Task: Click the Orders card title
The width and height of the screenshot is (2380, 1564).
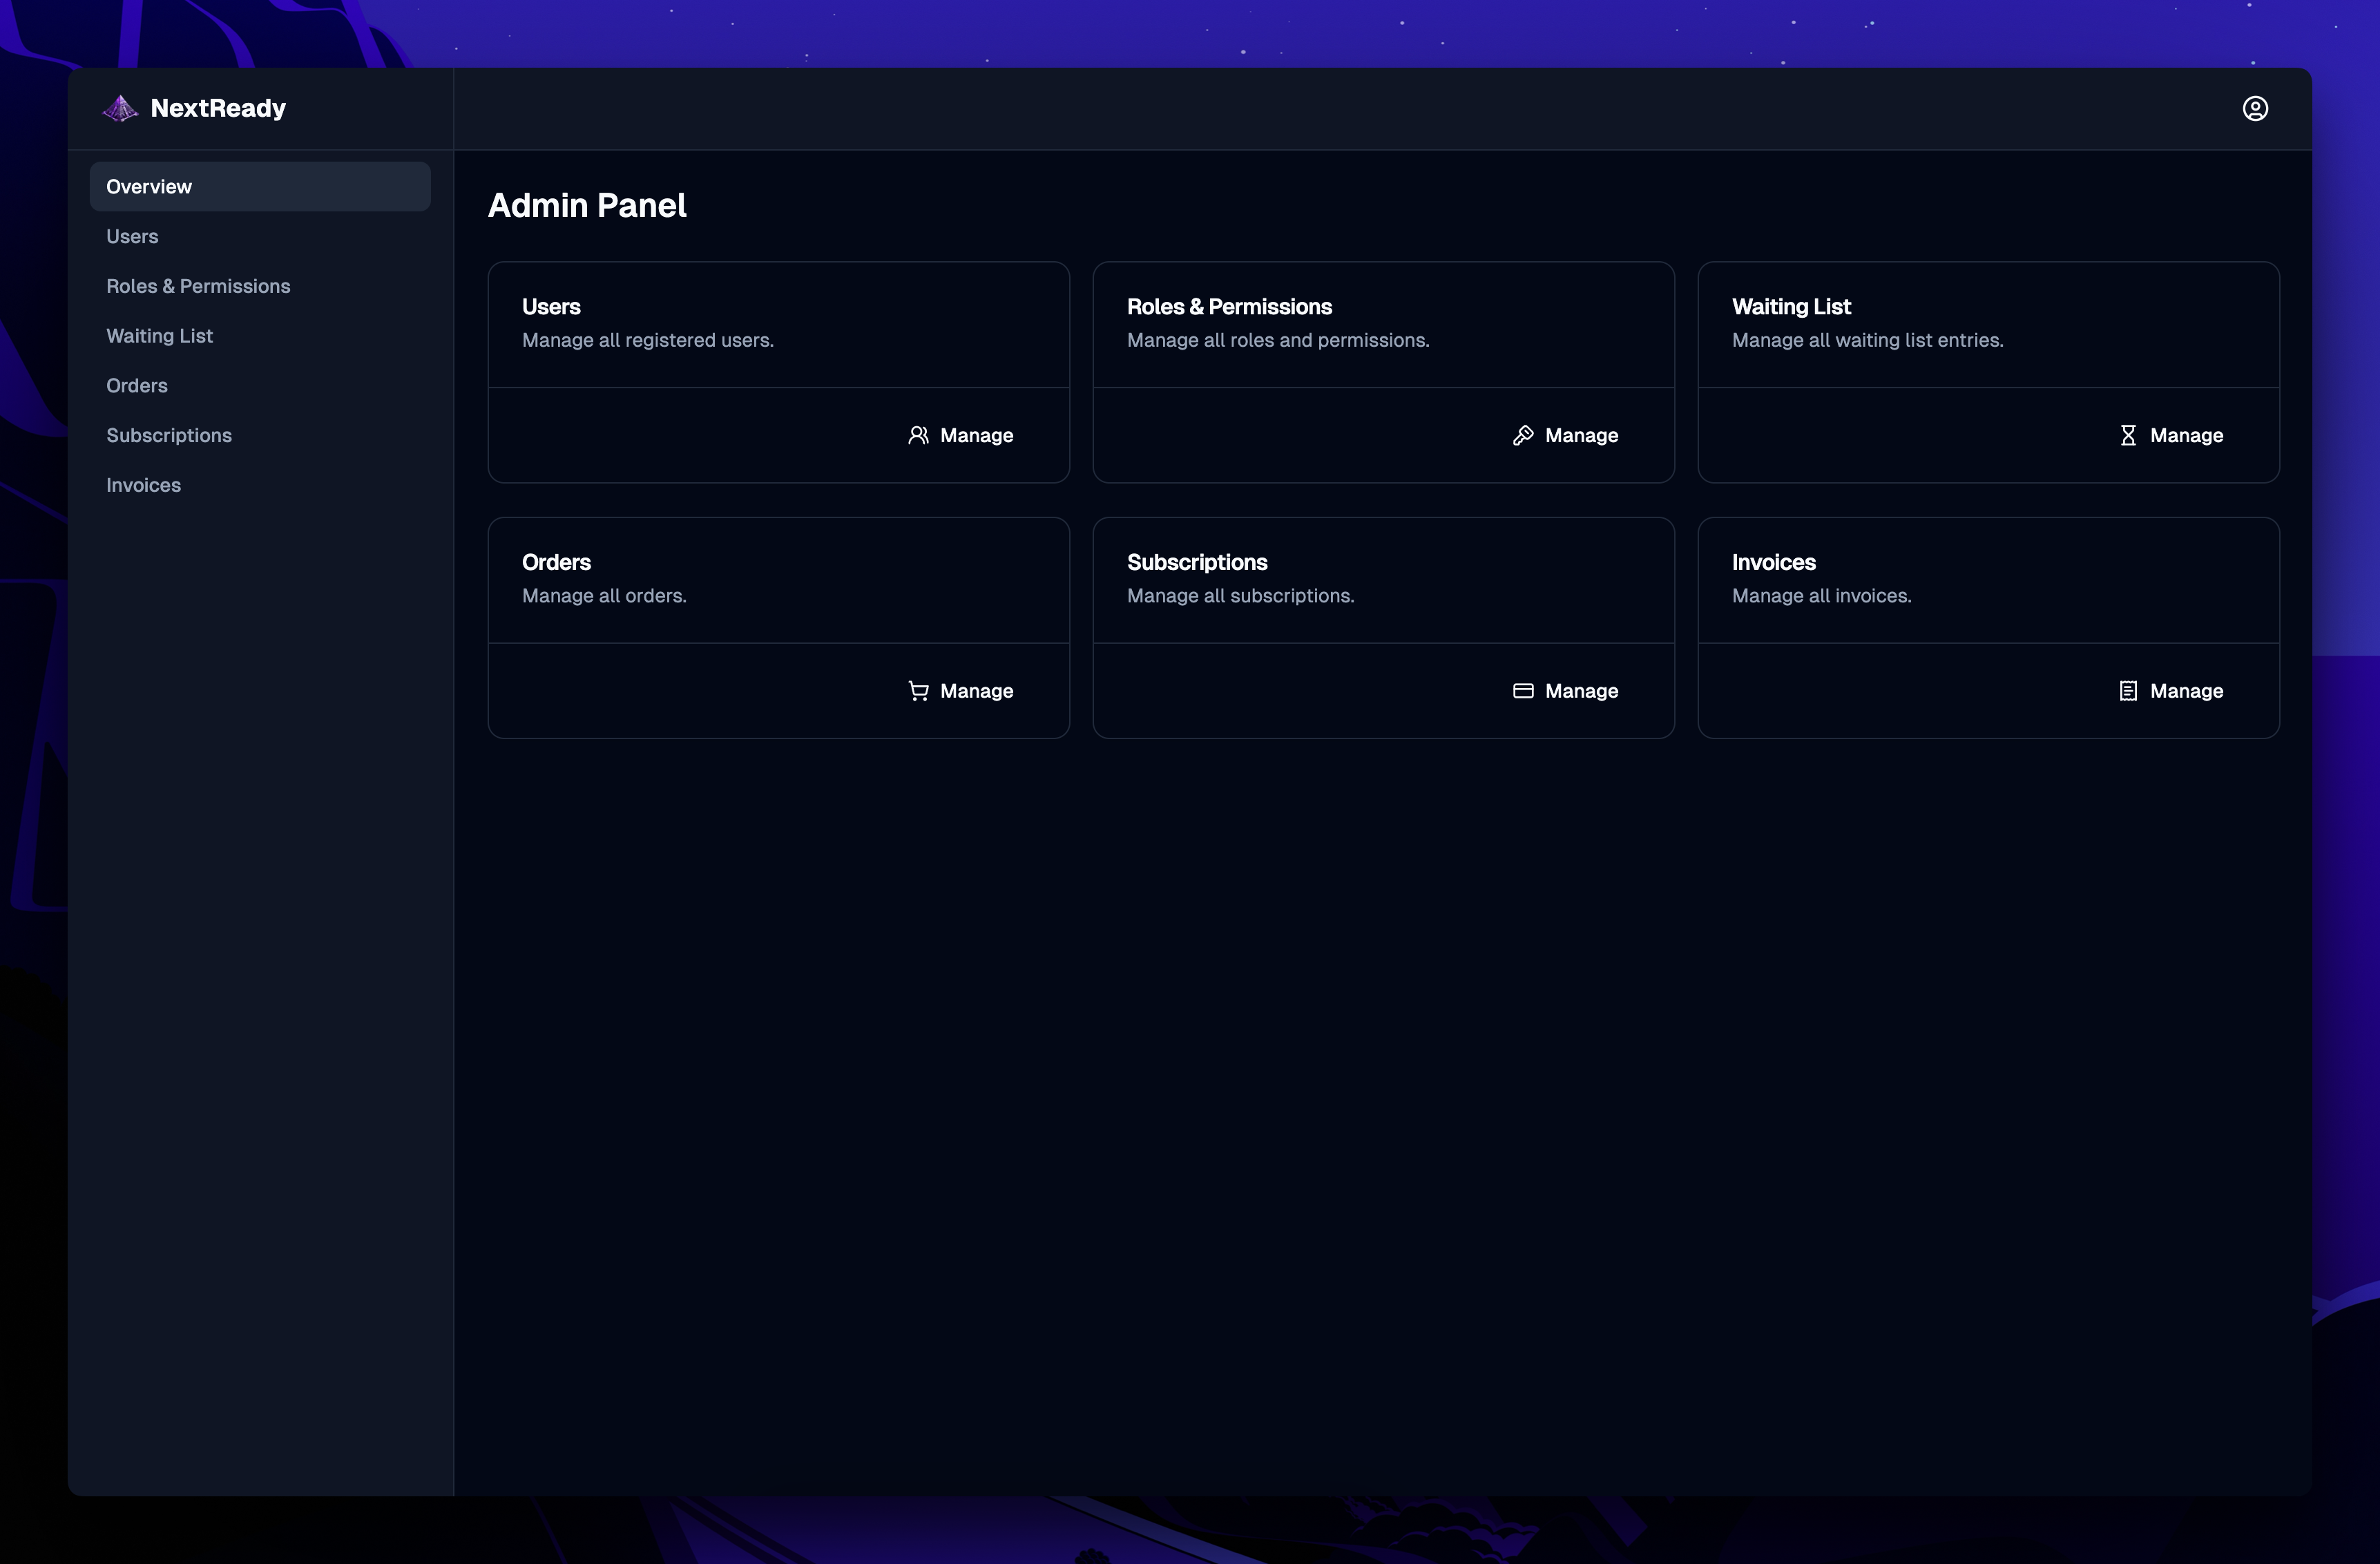Action: [556, 562]
